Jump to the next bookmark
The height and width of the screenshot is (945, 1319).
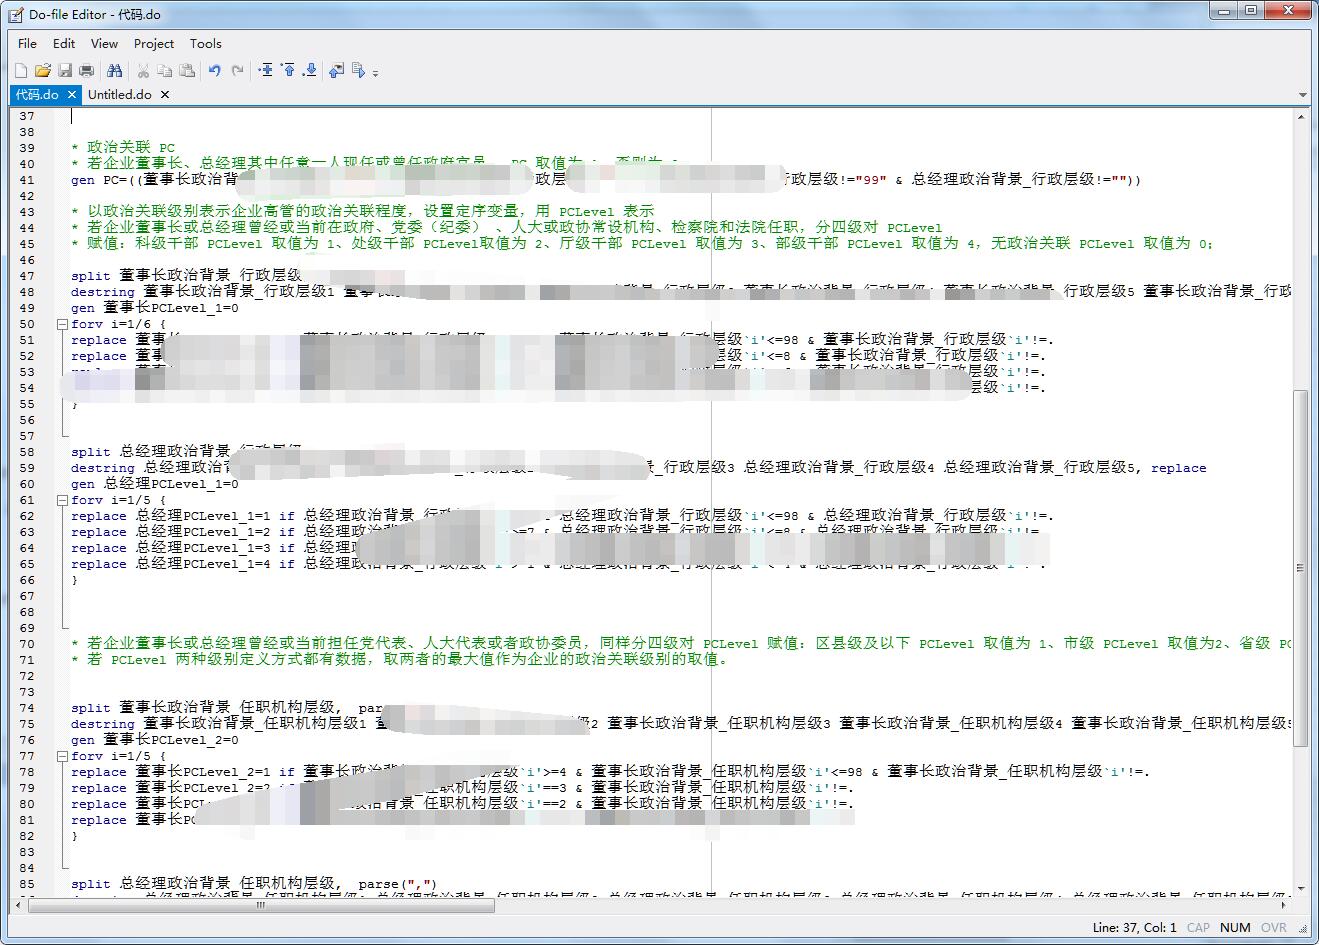coord(310,71)
